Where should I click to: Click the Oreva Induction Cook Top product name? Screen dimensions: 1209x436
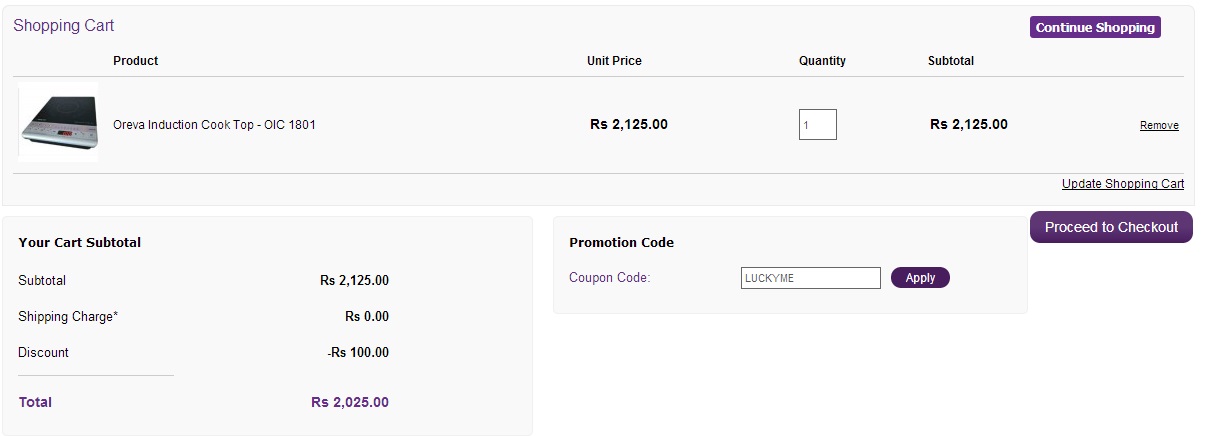pyautogui.click(x=214, y=125)
